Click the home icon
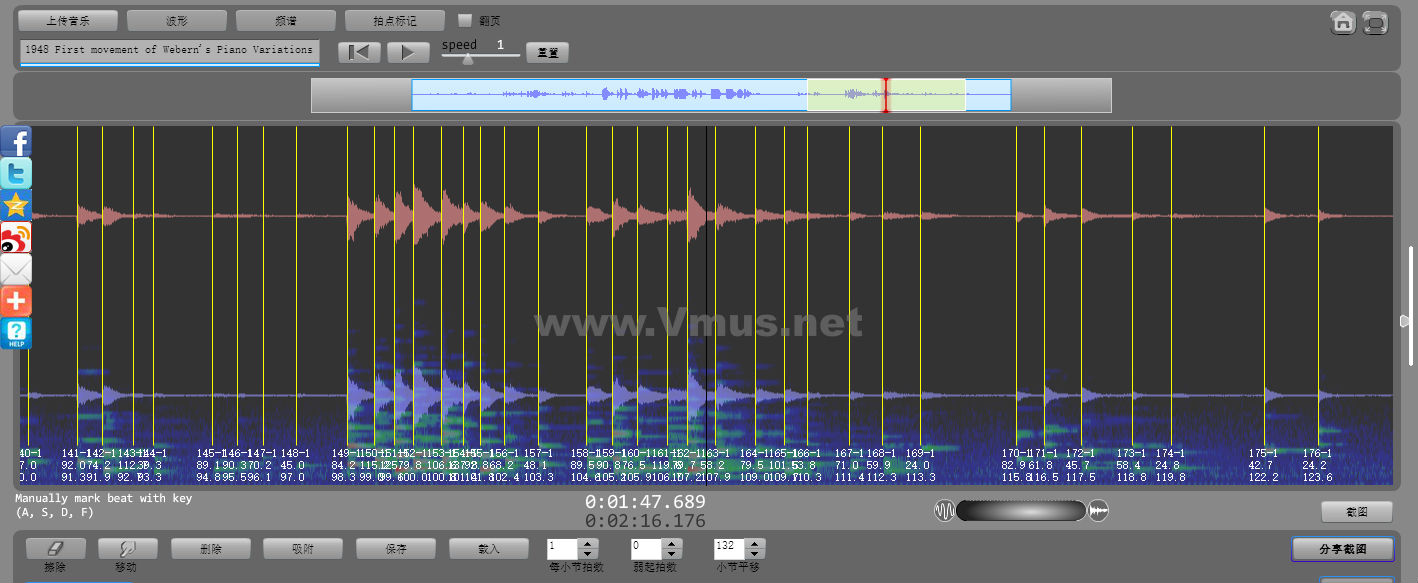 (x=1342, y=22)
